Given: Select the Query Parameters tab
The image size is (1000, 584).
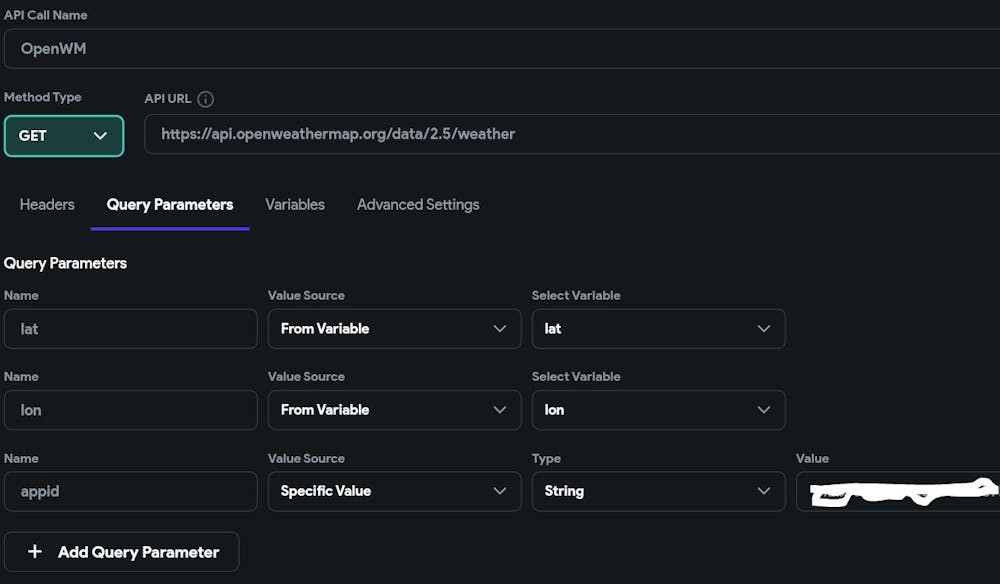Looking at the screenshot, I should click(170, 204).
